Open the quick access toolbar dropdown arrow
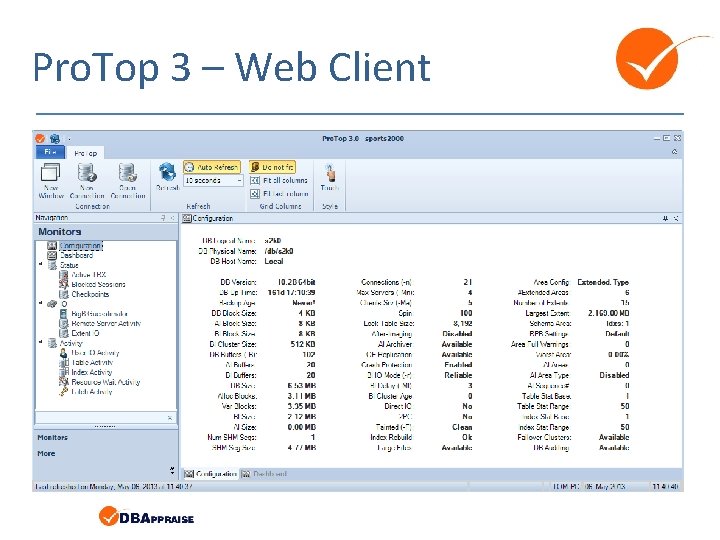 69,139
